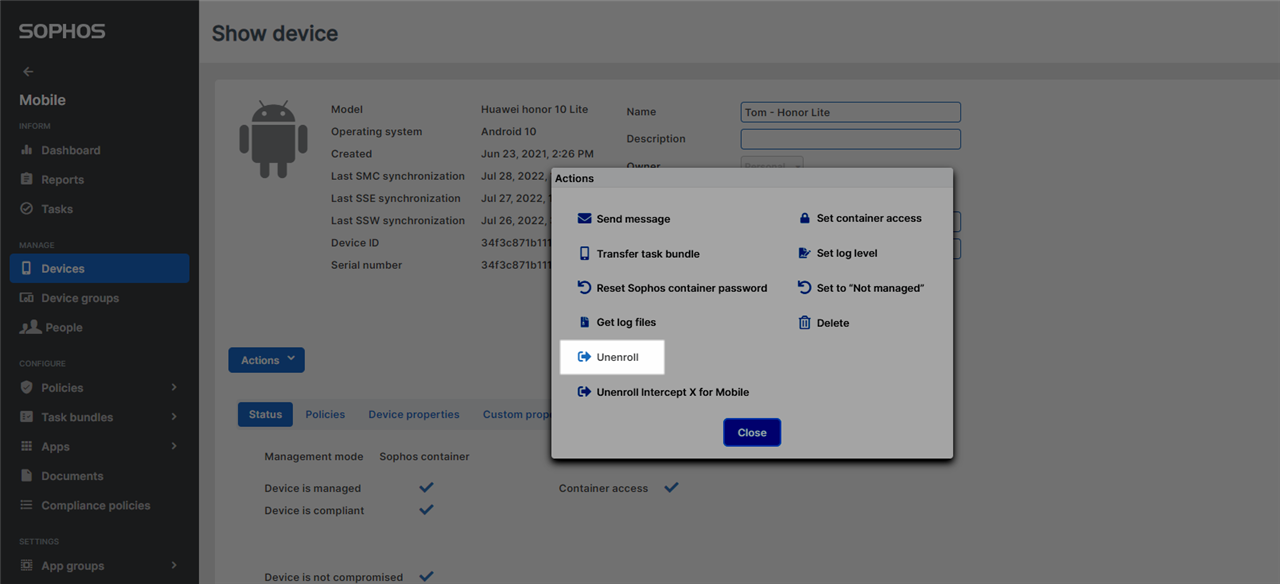Click the Documents file icon
The height and width of the screenshot is (584, 1280).
pyautogui.click(x=27, y=476)
